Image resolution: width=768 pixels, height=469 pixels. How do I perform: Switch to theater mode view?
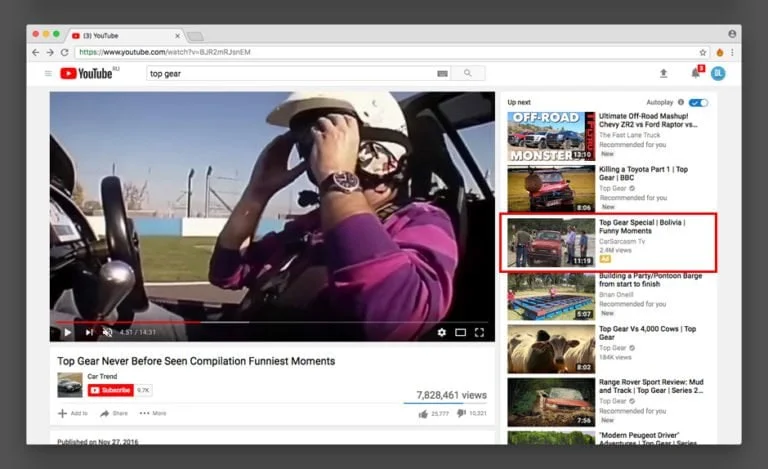coord(460,332)
